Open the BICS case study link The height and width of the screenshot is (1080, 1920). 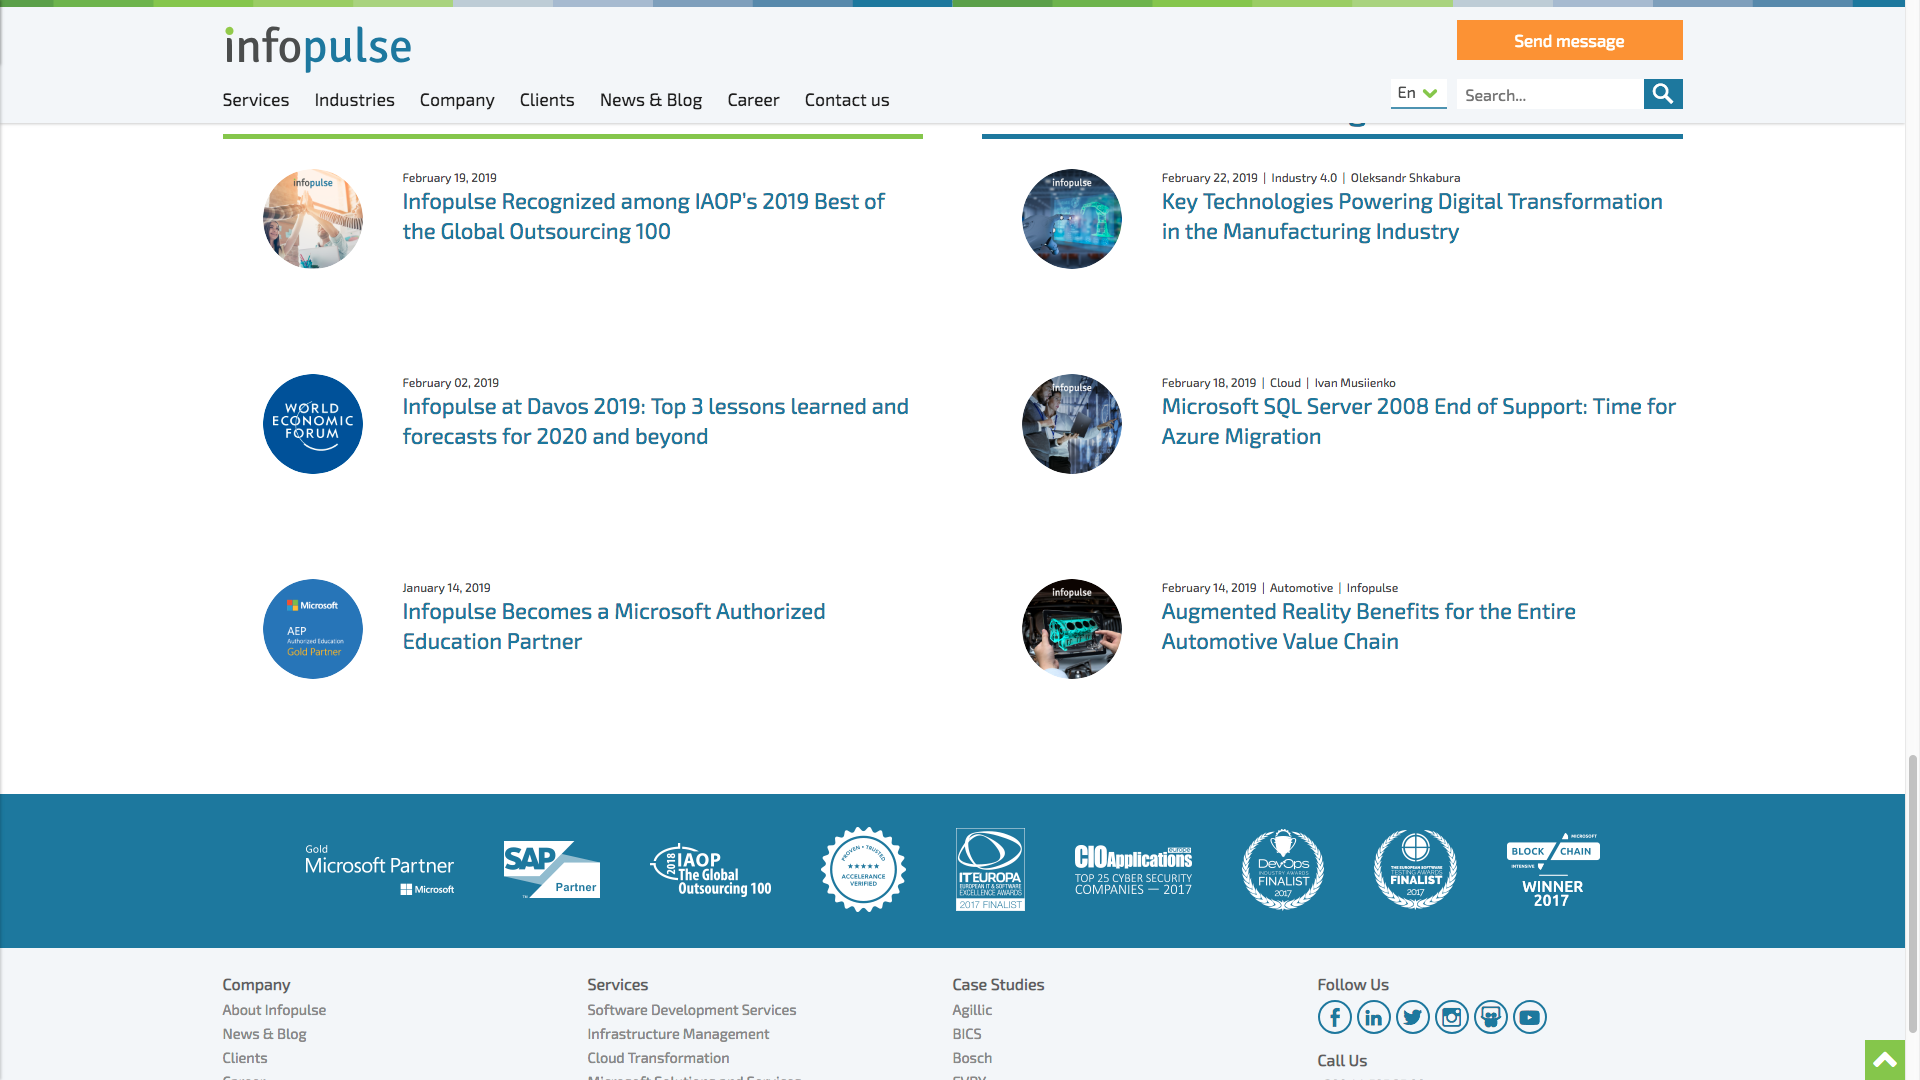pyautogui.click(x=967, y=1034)
